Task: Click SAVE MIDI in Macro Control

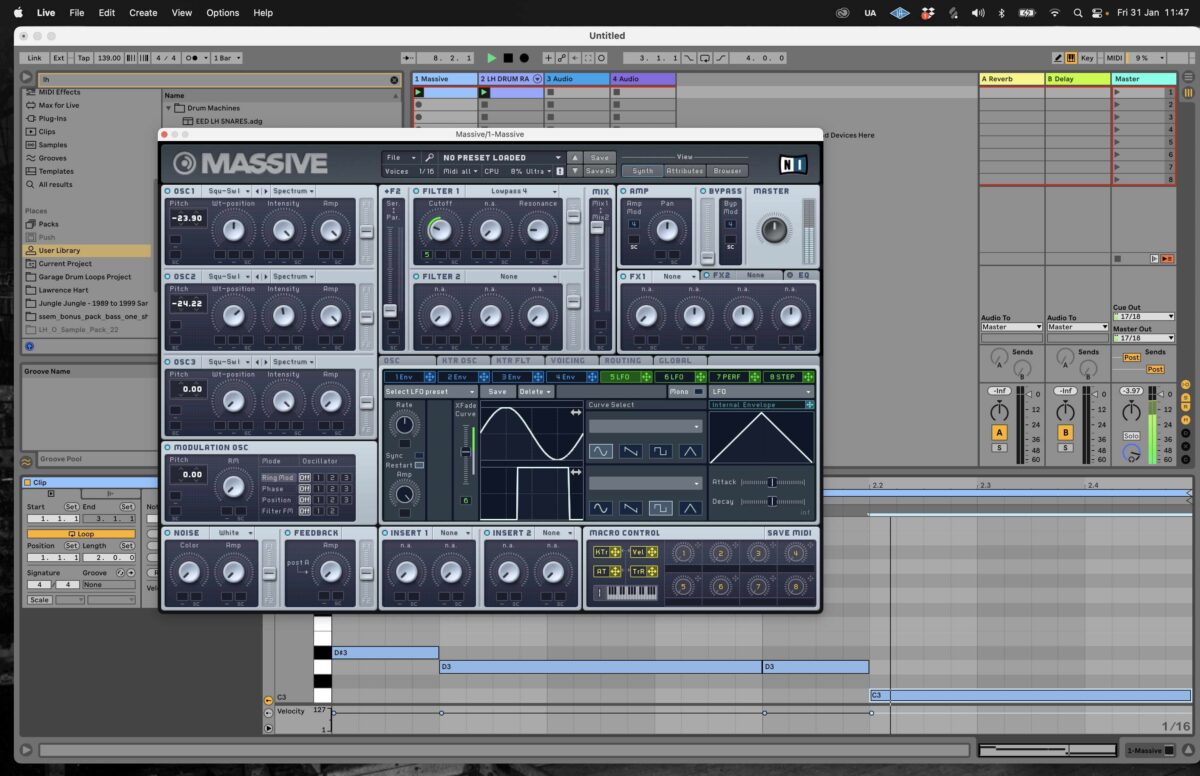Action: click(790, 533)
